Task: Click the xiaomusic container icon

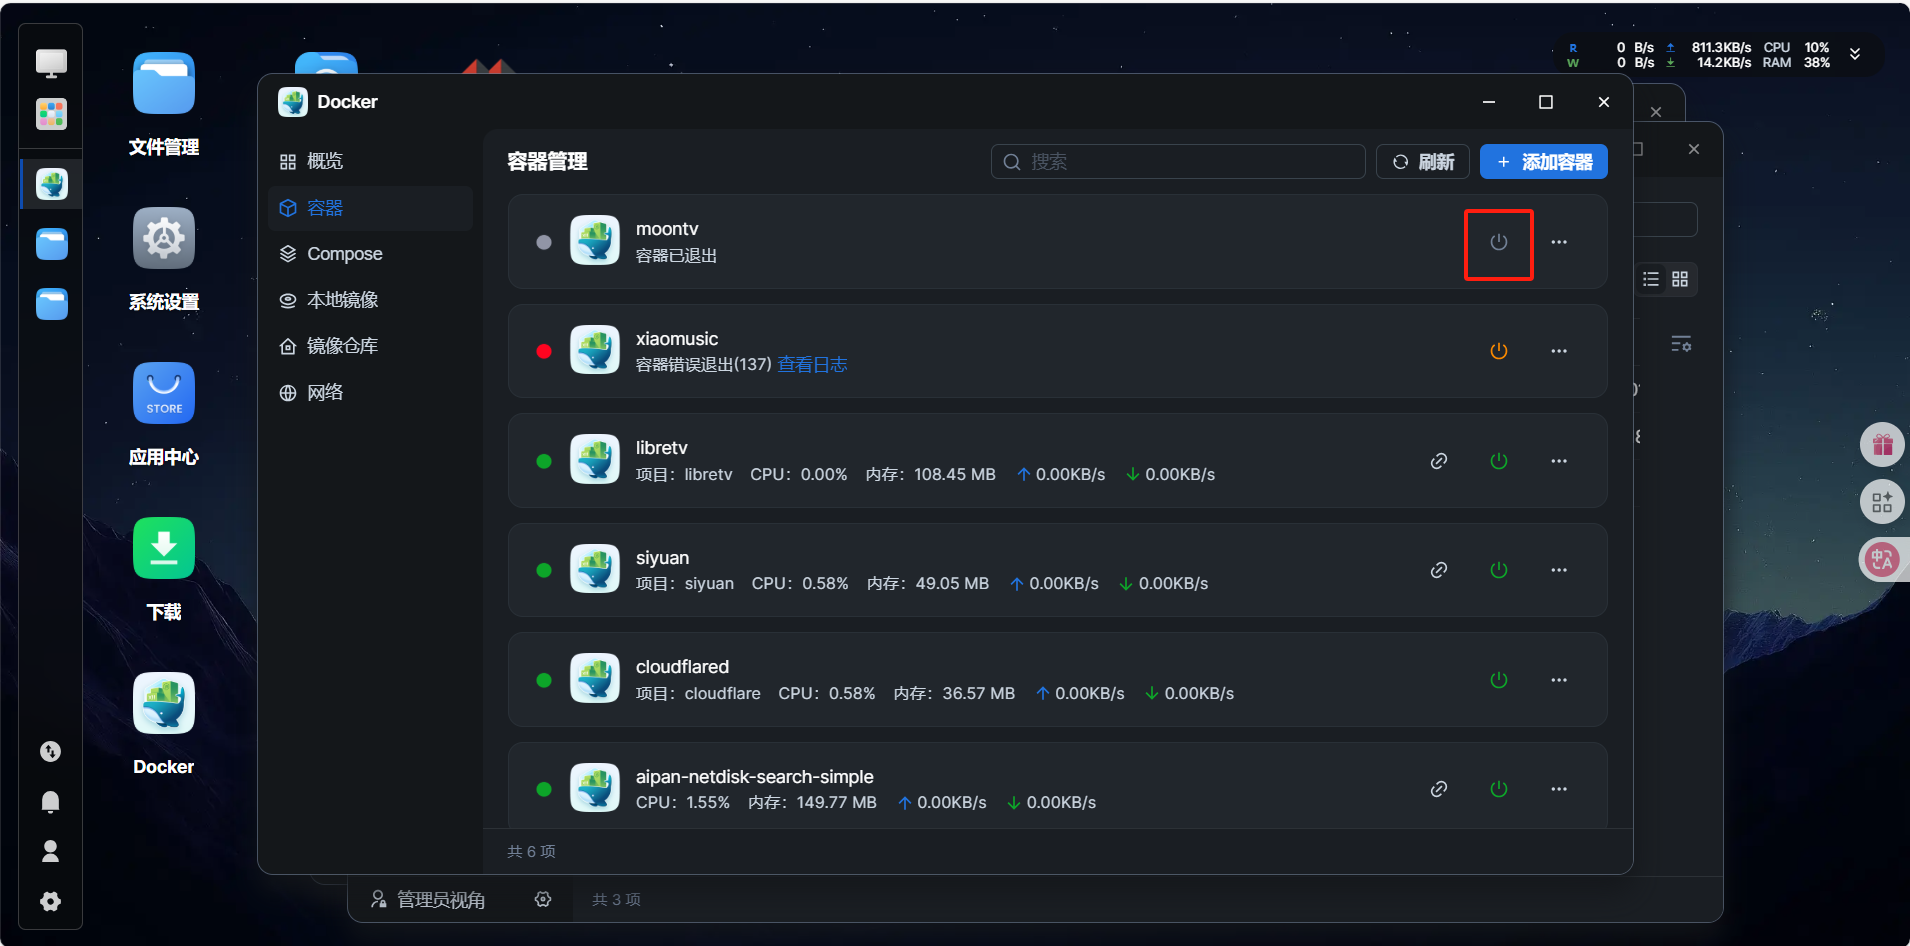Action: click(x=595, y=351)
